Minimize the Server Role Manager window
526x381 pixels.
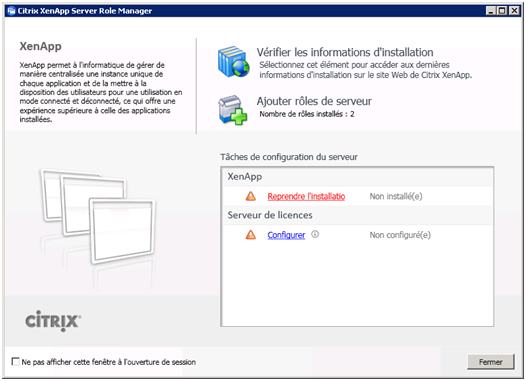click(x=491, y=11)
